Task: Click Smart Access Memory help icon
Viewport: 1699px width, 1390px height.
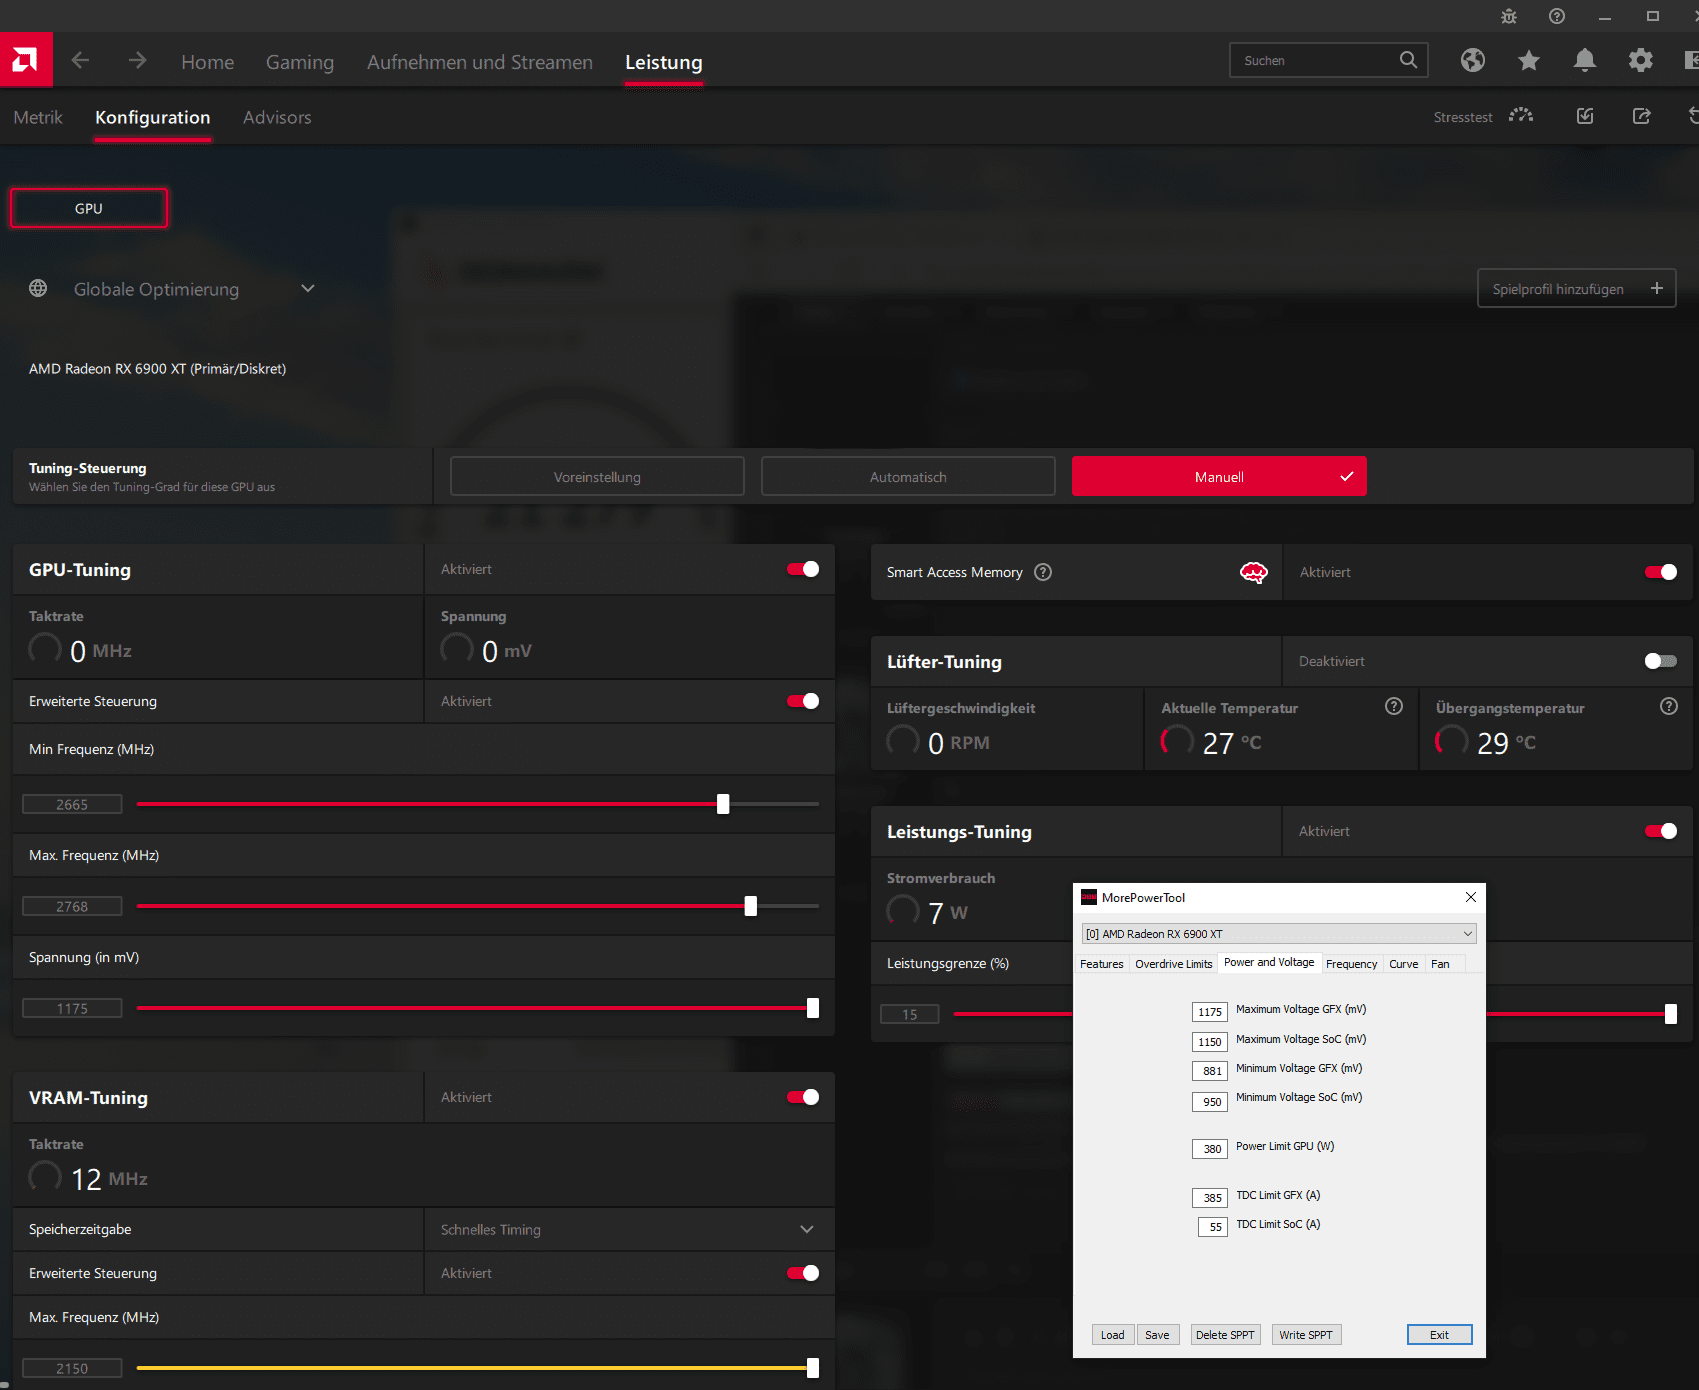Action: pos(1043,572)
